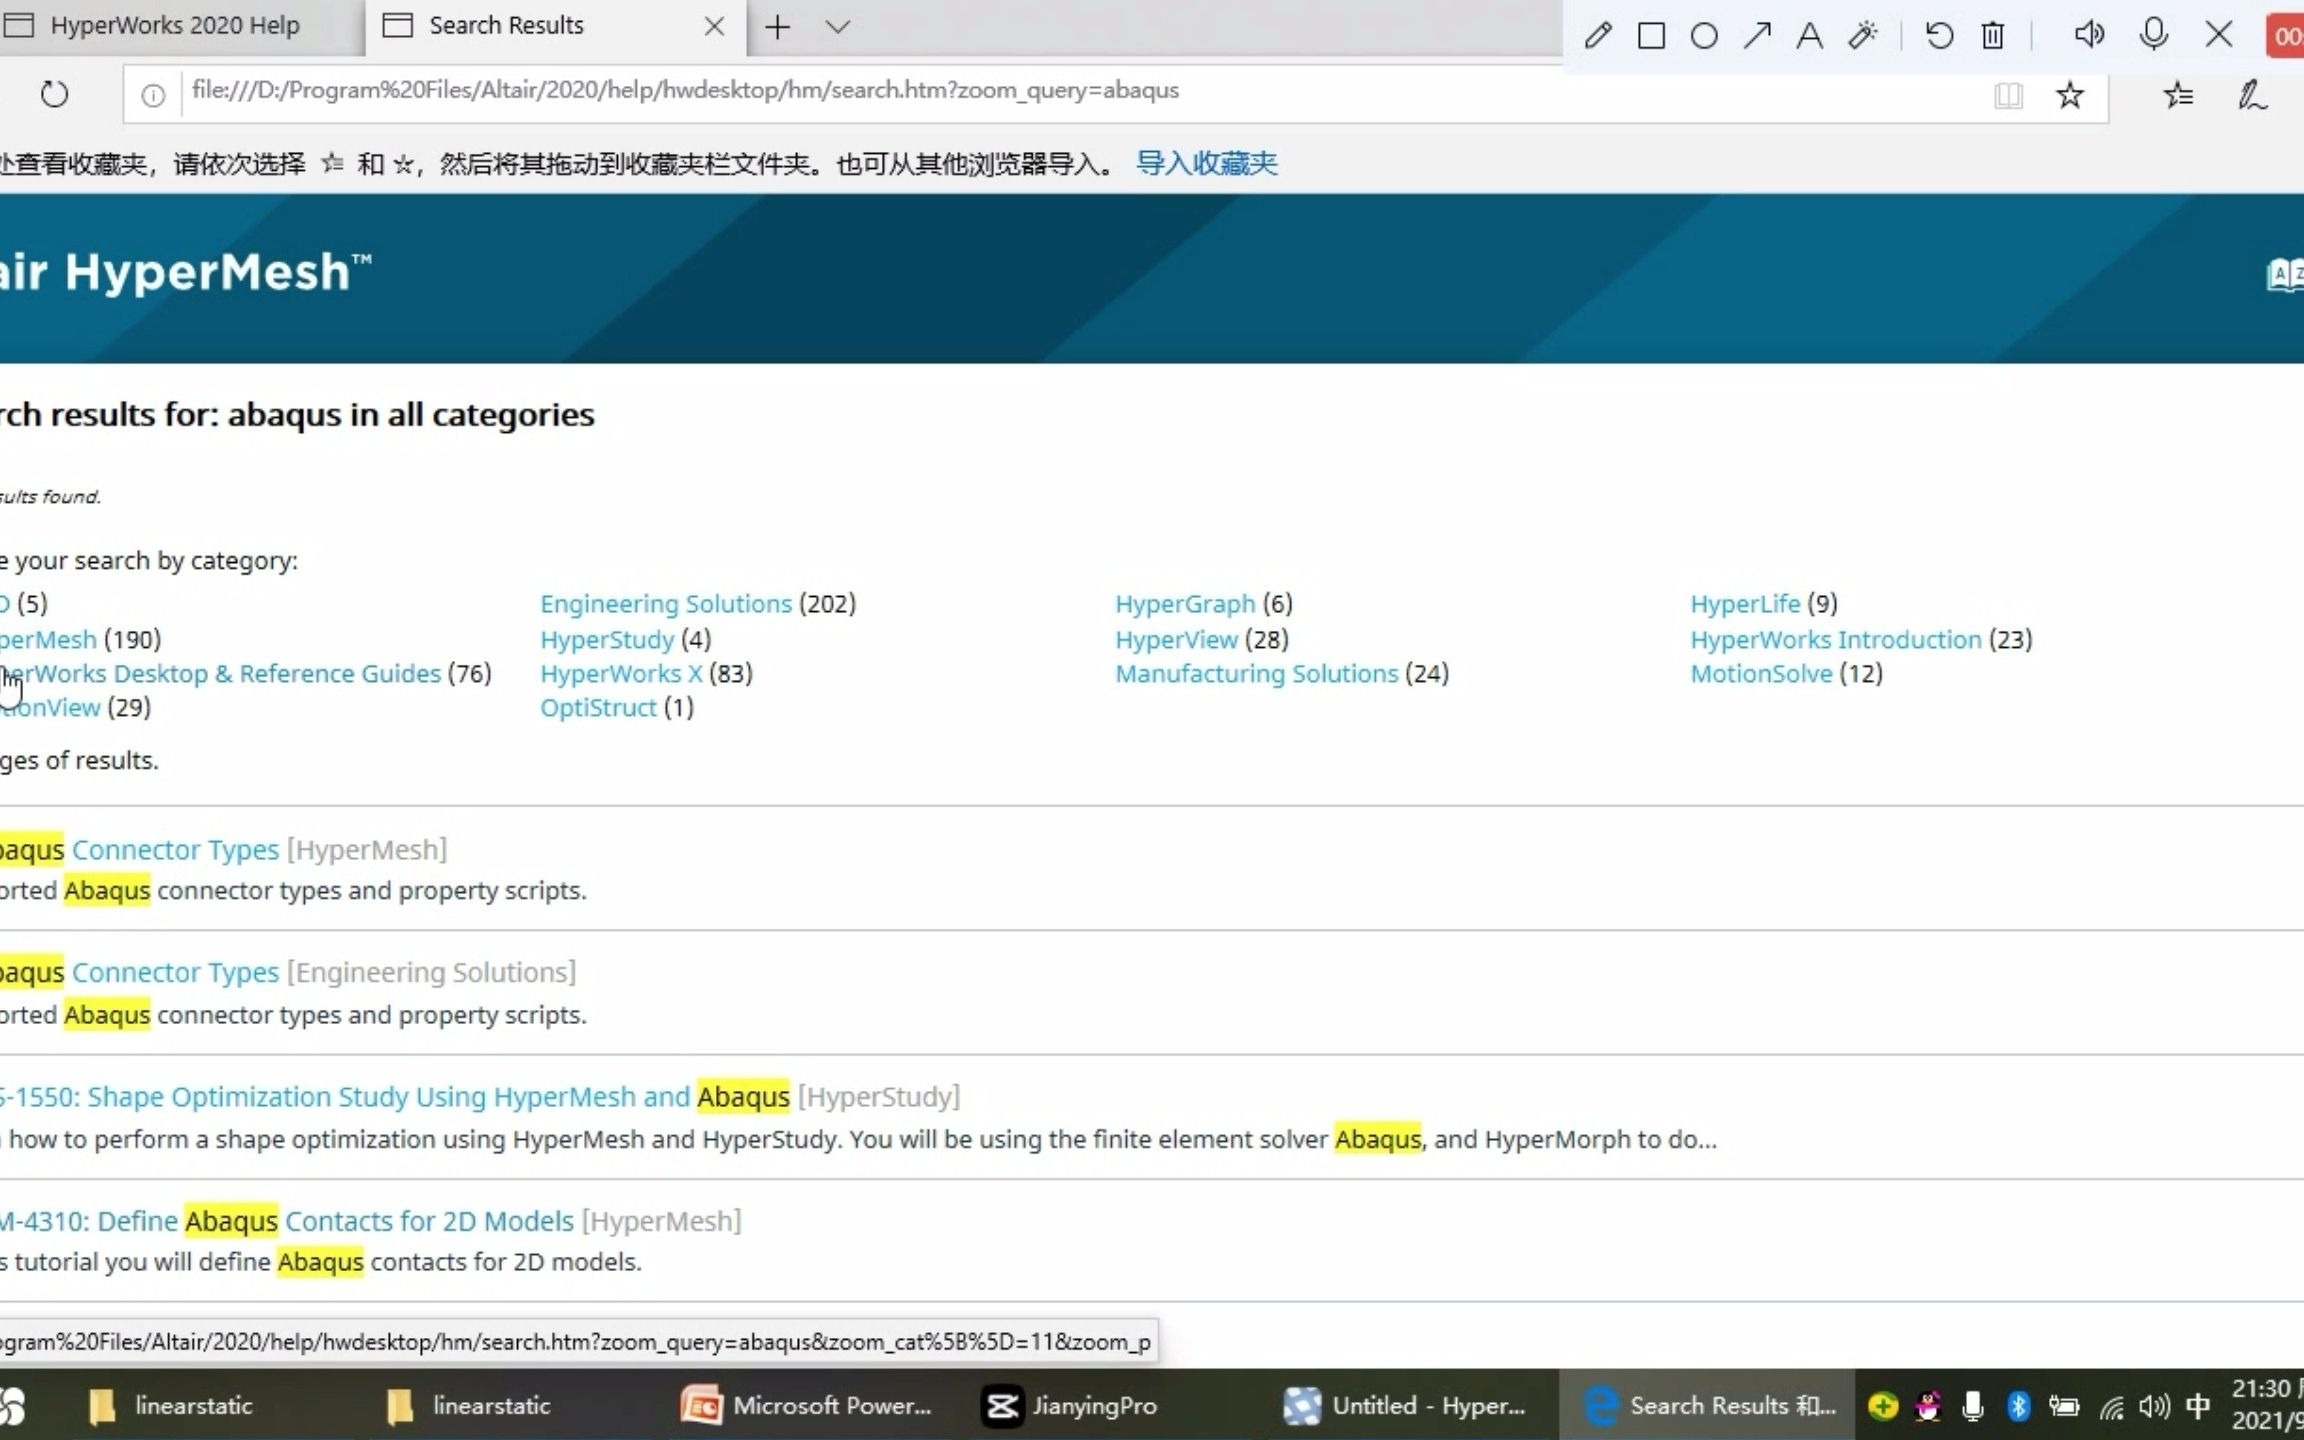
Task: Open system volume tray icon
Action: (x=2154, y=1406)
